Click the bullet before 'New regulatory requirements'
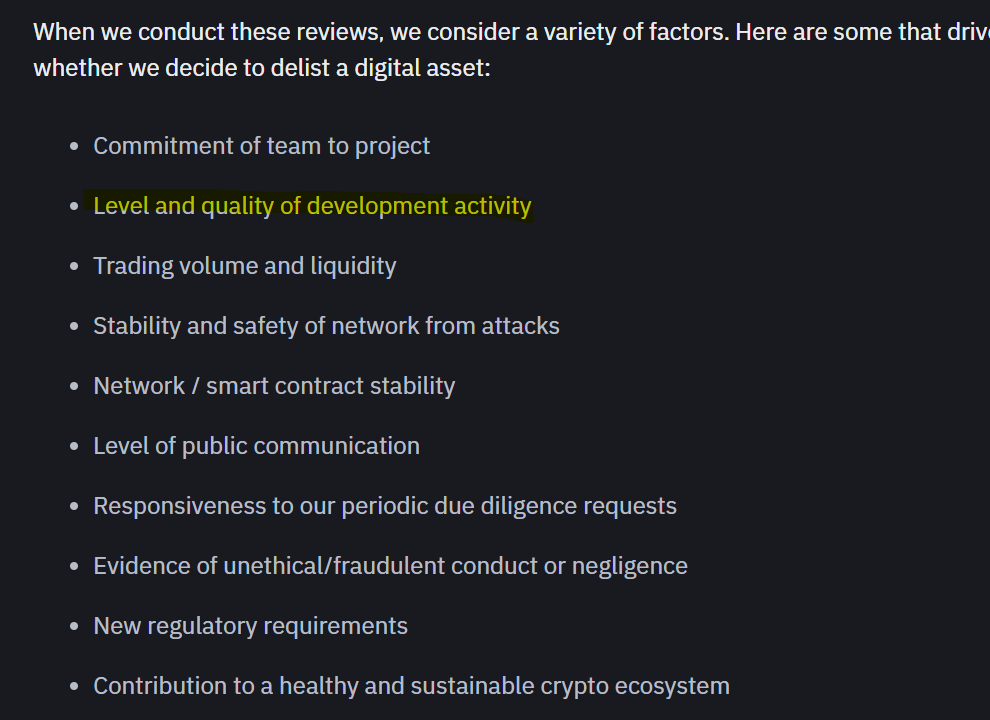990x720 pixels. click(75, 627)
